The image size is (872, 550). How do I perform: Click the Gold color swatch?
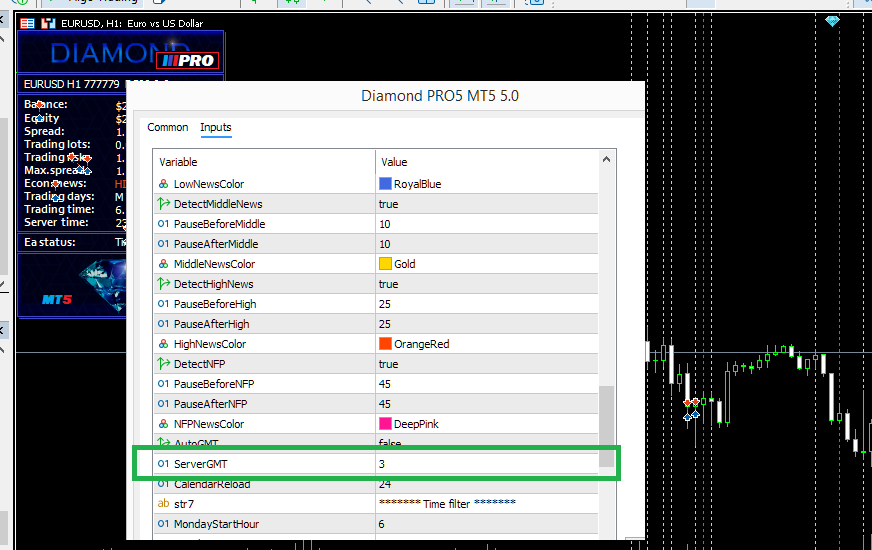coord(385,264)
